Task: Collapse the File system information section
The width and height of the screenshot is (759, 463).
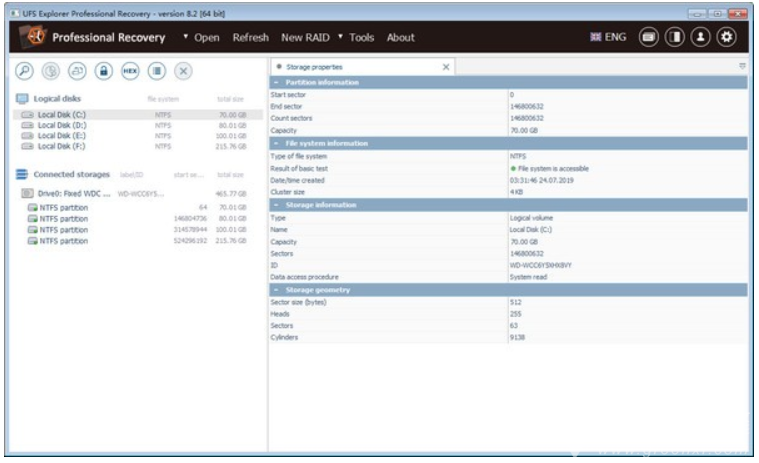Action: coord(276,144)
